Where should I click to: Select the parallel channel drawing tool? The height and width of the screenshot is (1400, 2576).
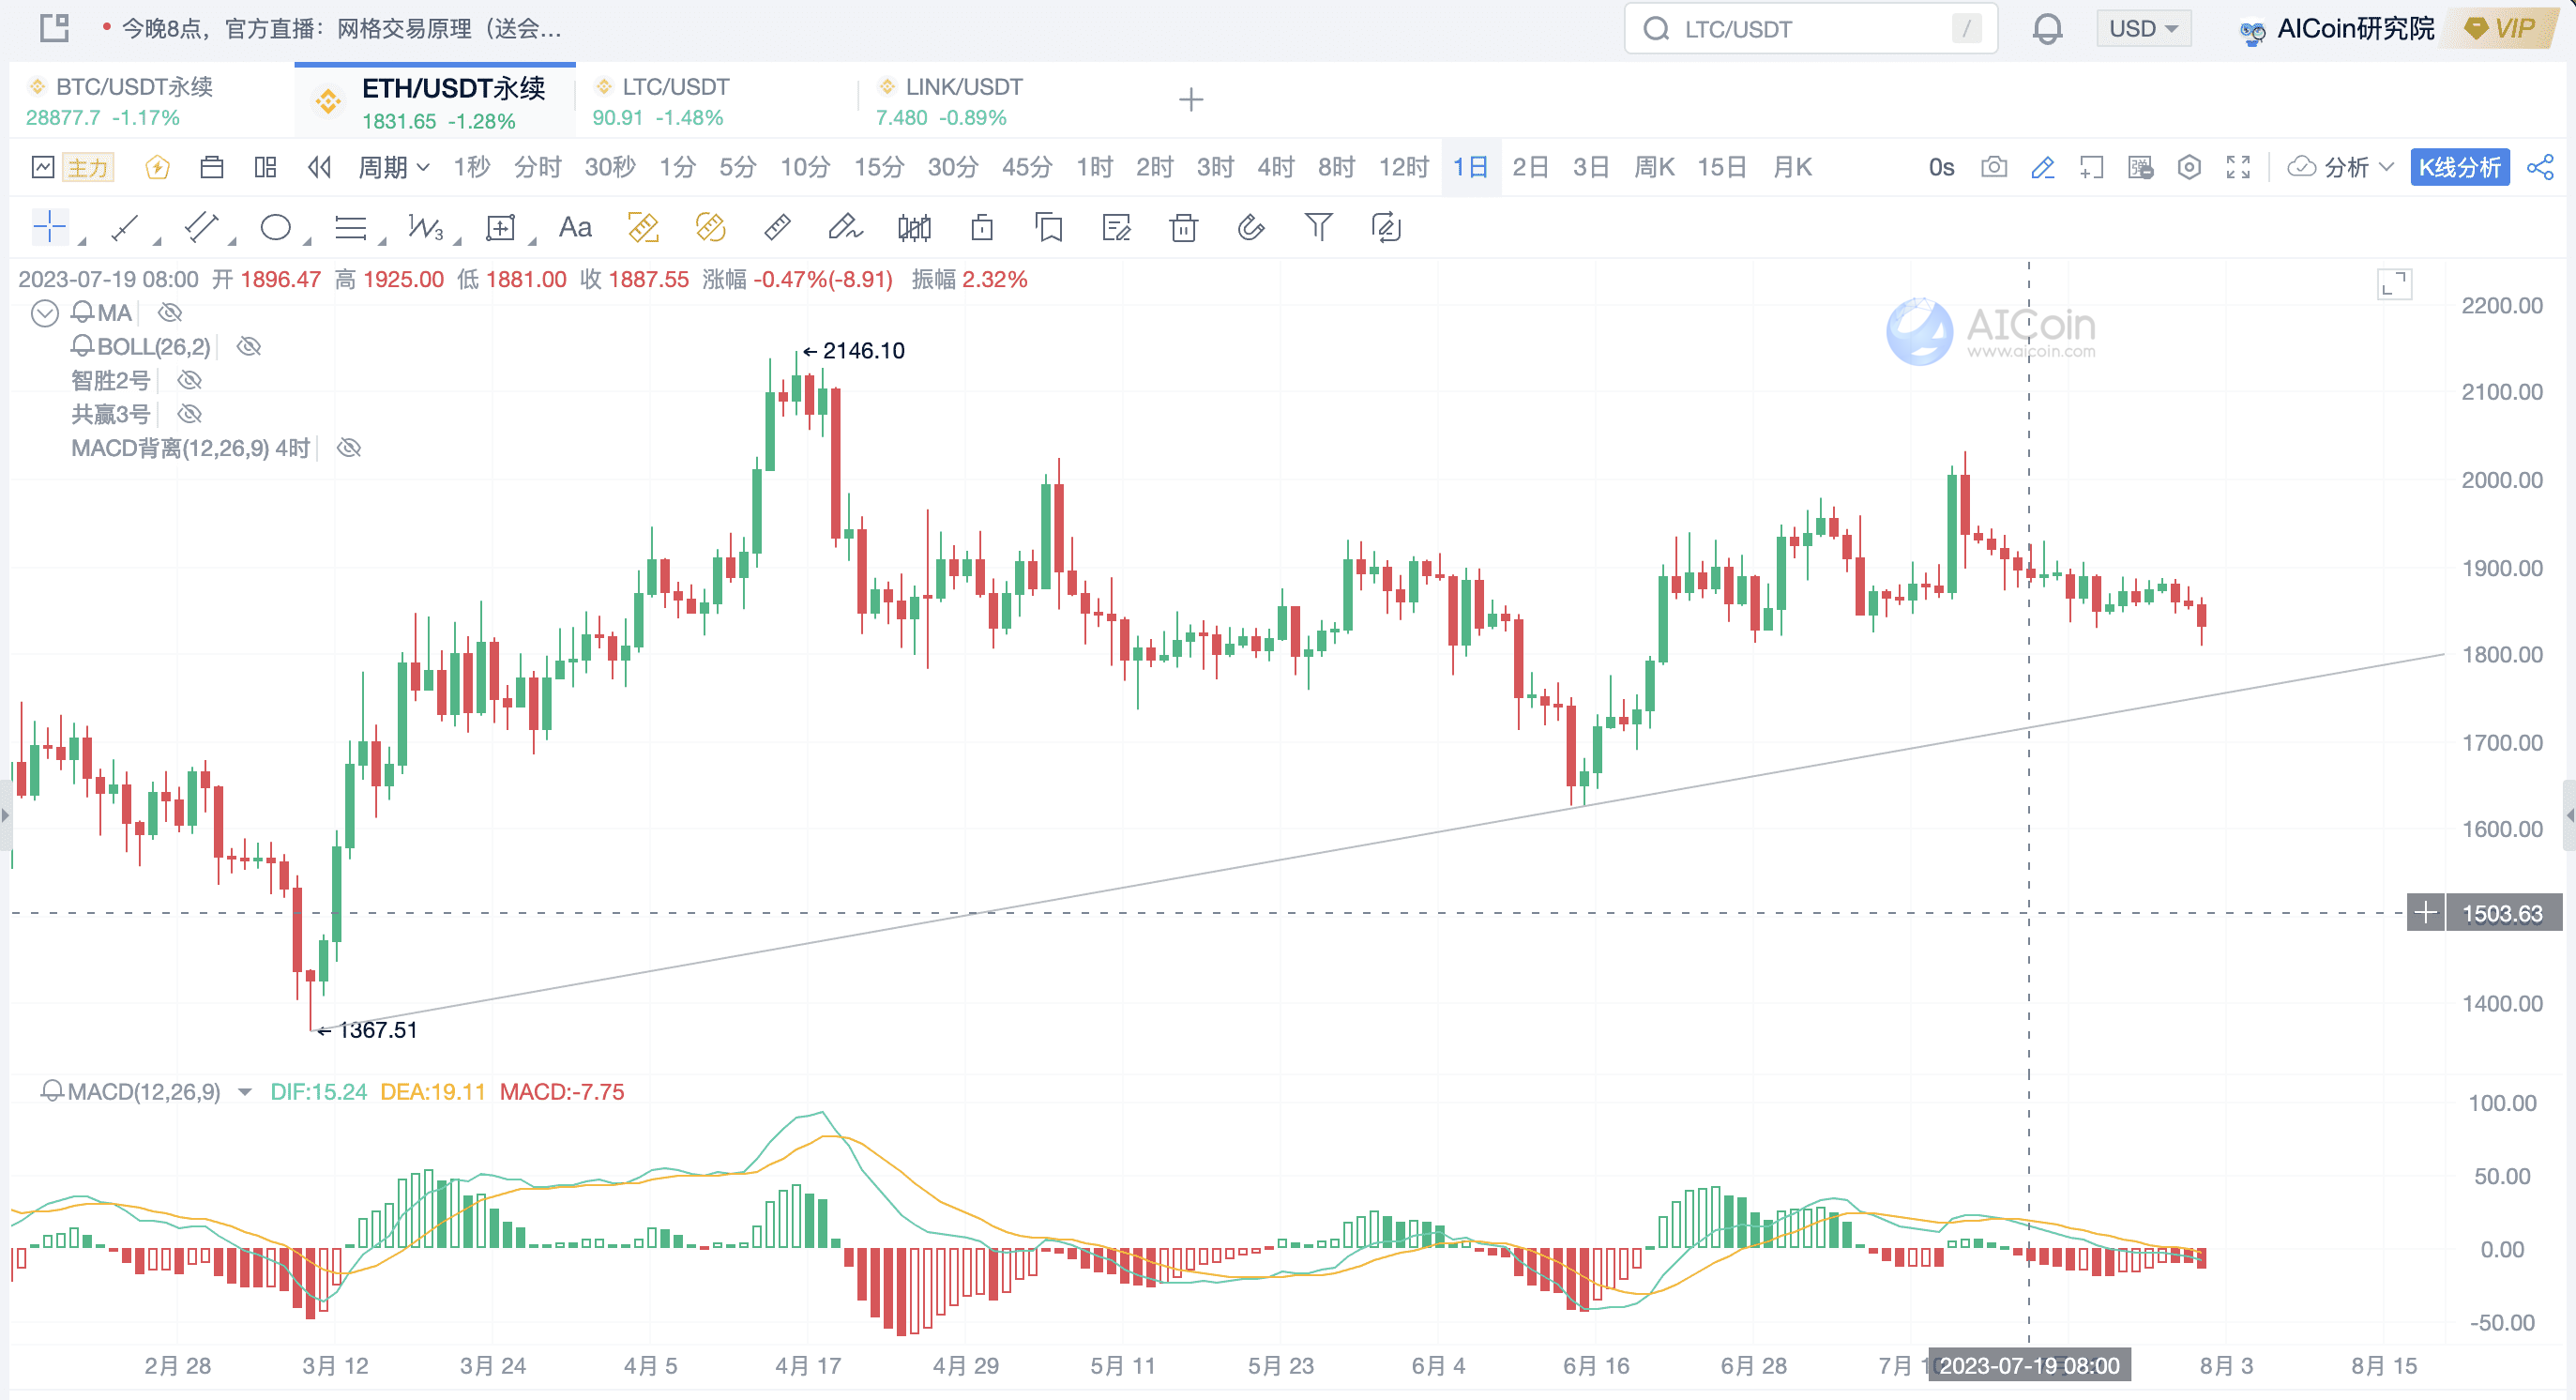201,227
